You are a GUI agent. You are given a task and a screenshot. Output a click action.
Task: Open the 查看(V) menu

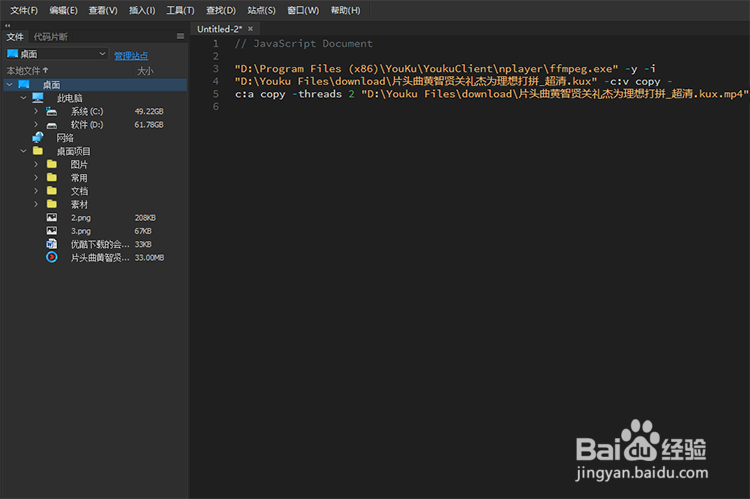click(103, 10)
